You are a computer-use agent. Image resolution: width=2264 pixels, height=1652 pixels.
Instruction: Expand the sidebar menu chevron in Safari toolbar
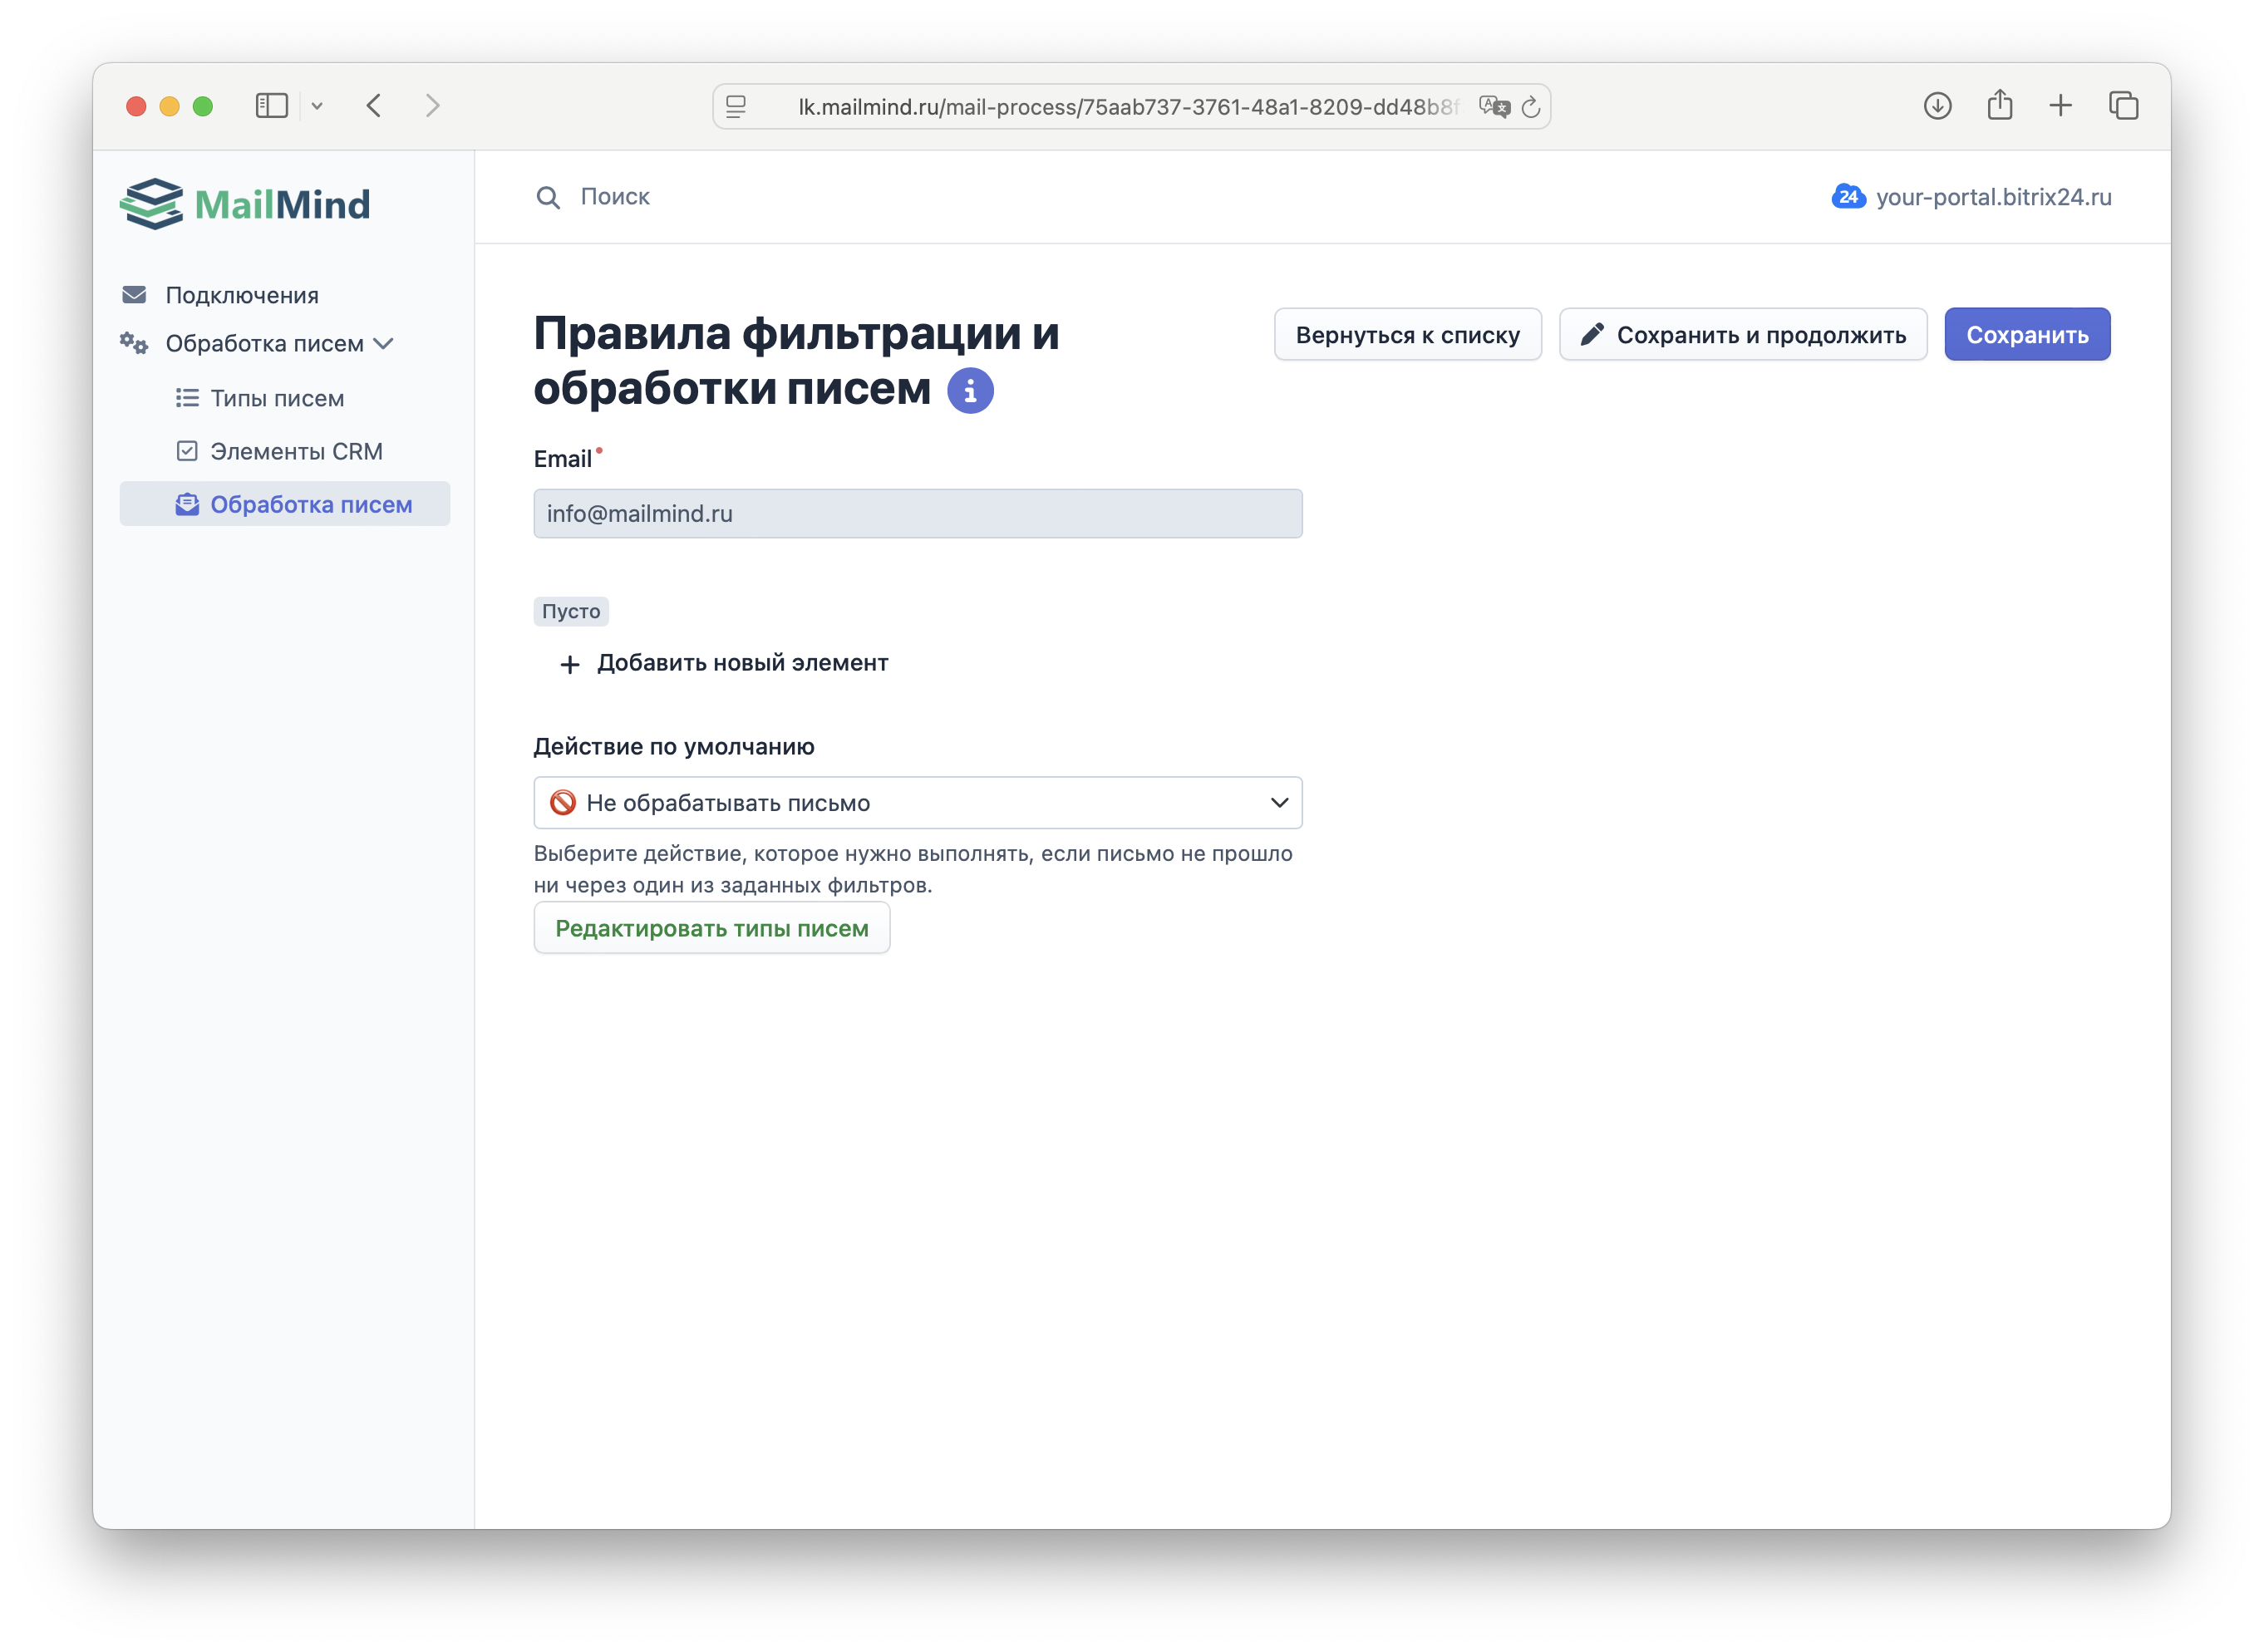click(317, 106)
